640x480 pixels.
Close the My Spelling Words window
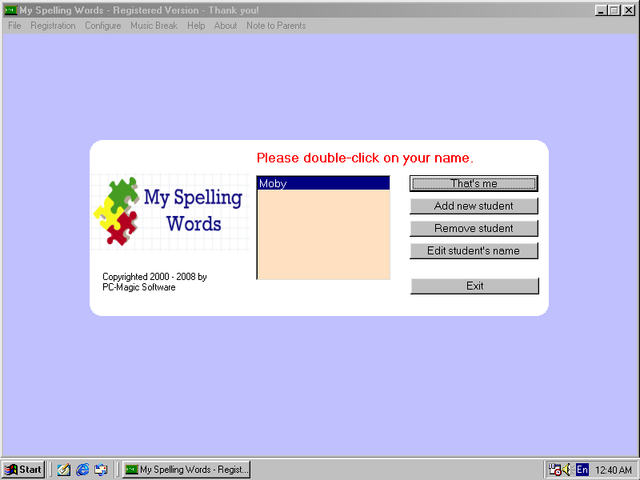coord(629,10)
